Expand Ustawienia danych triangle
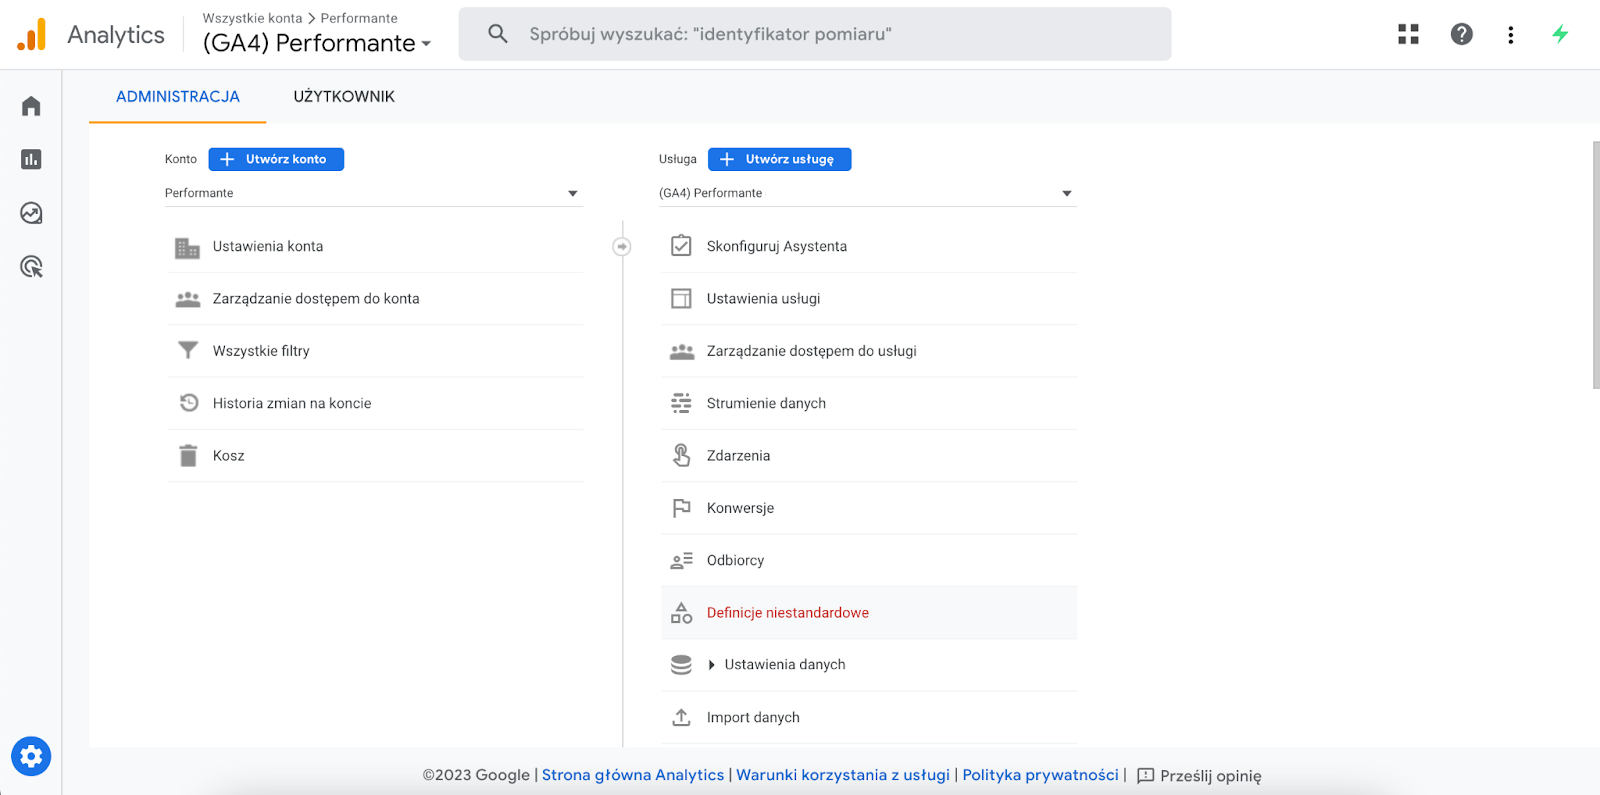Screen dimensions: 1600x795 click(x=711, y=665)
